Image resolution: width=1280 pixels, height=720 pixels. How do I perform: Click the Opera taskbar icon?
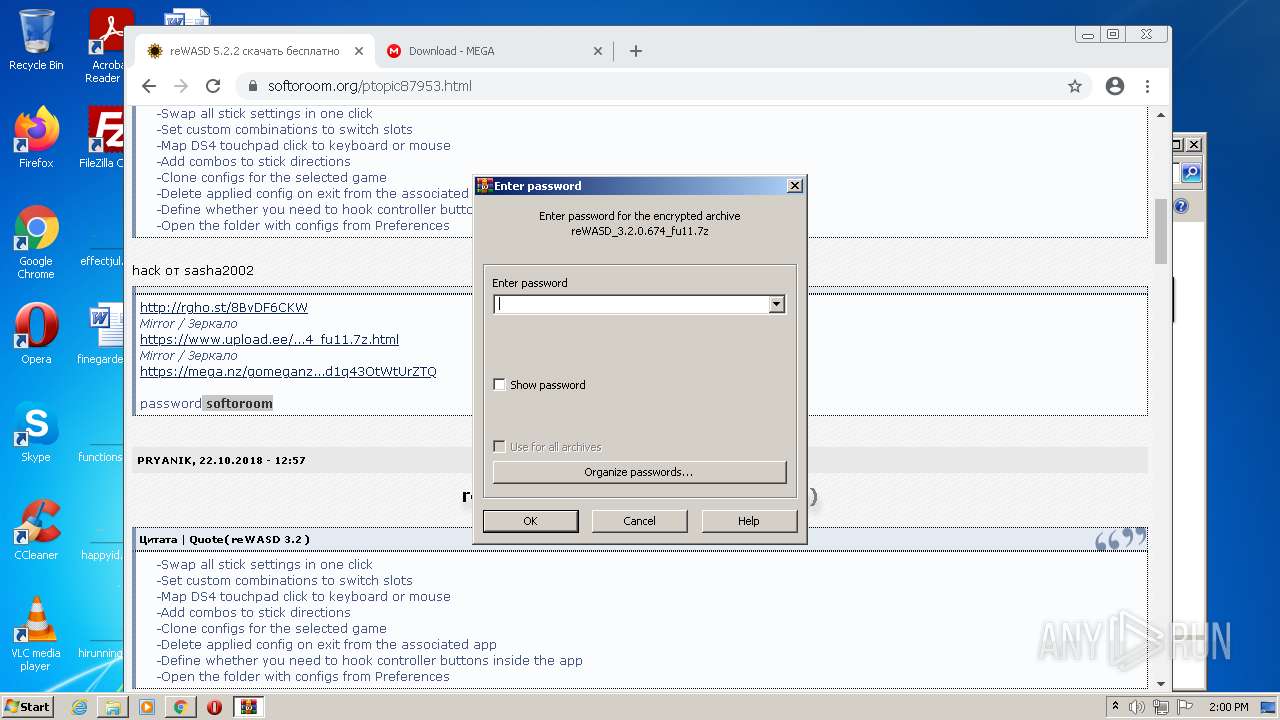[x=215, y=707]
